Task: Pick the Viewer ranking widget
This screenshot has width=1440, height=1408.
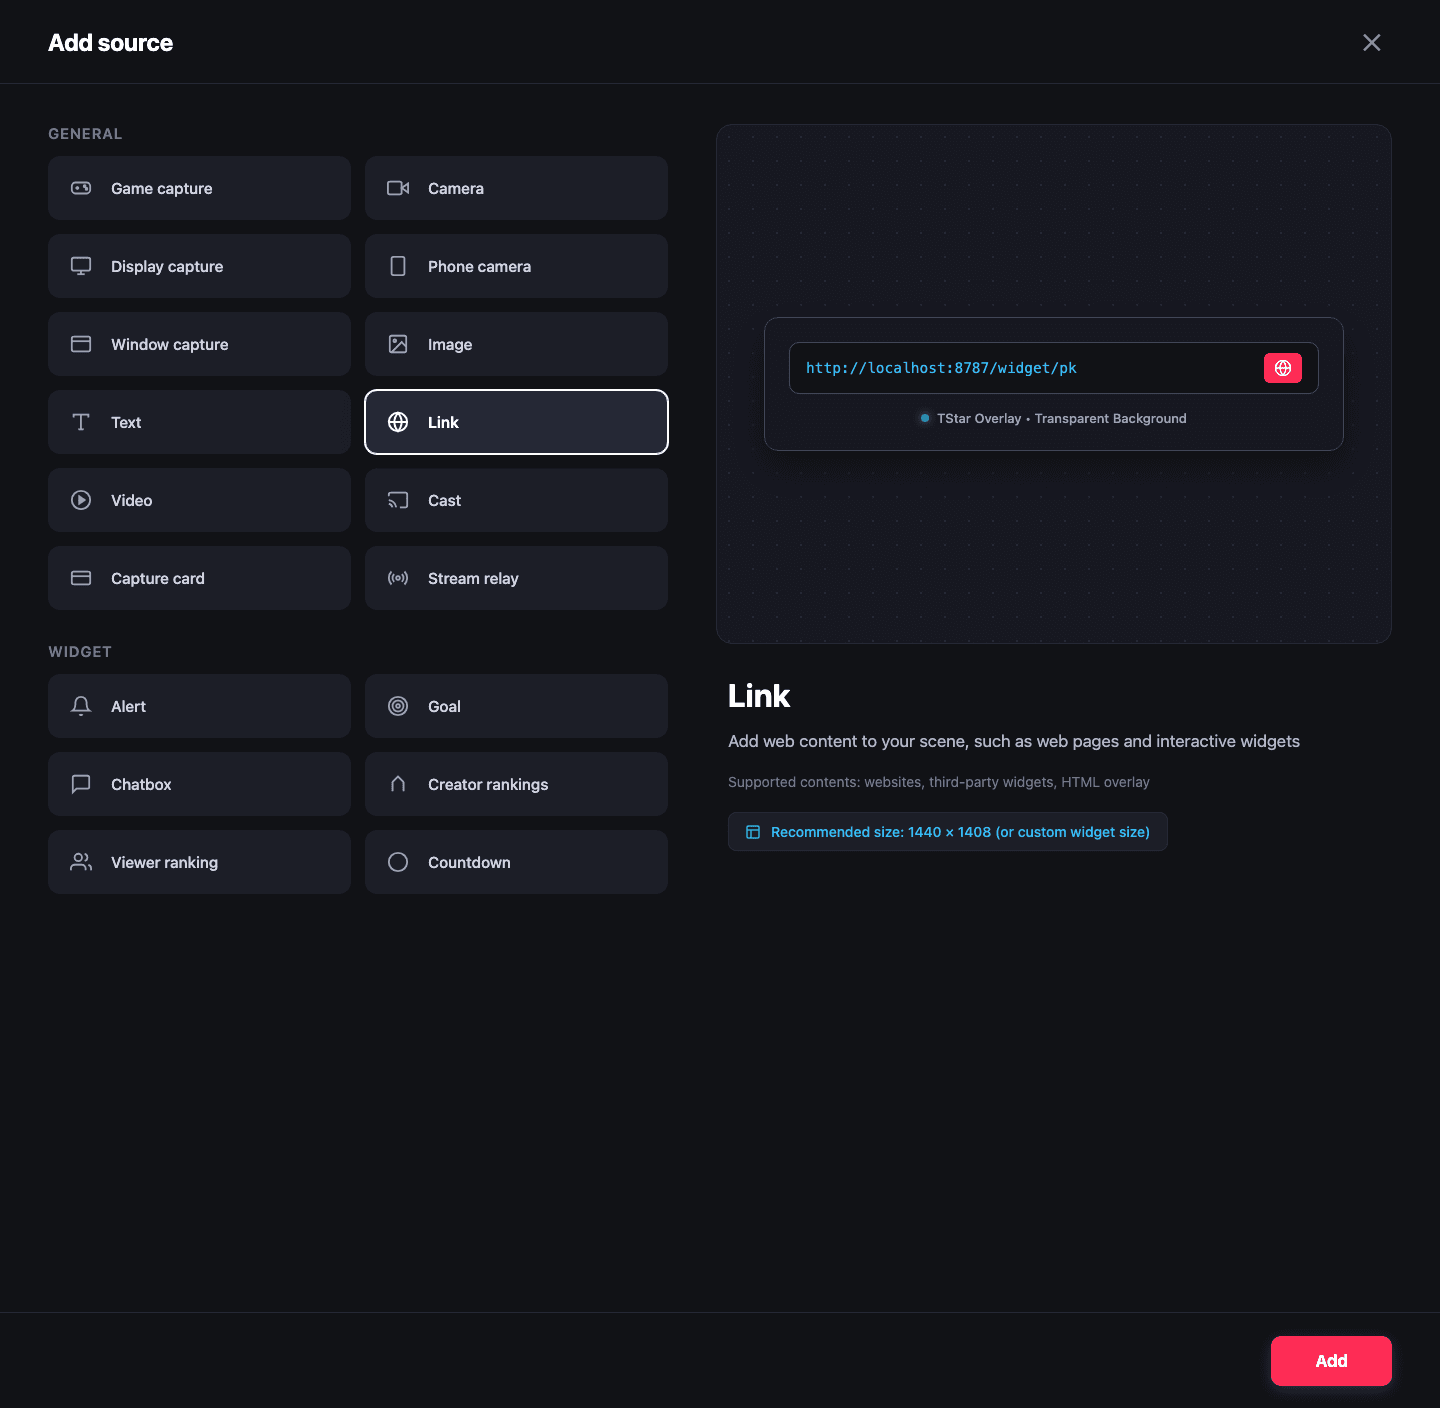Action: (x=199, y=862)
